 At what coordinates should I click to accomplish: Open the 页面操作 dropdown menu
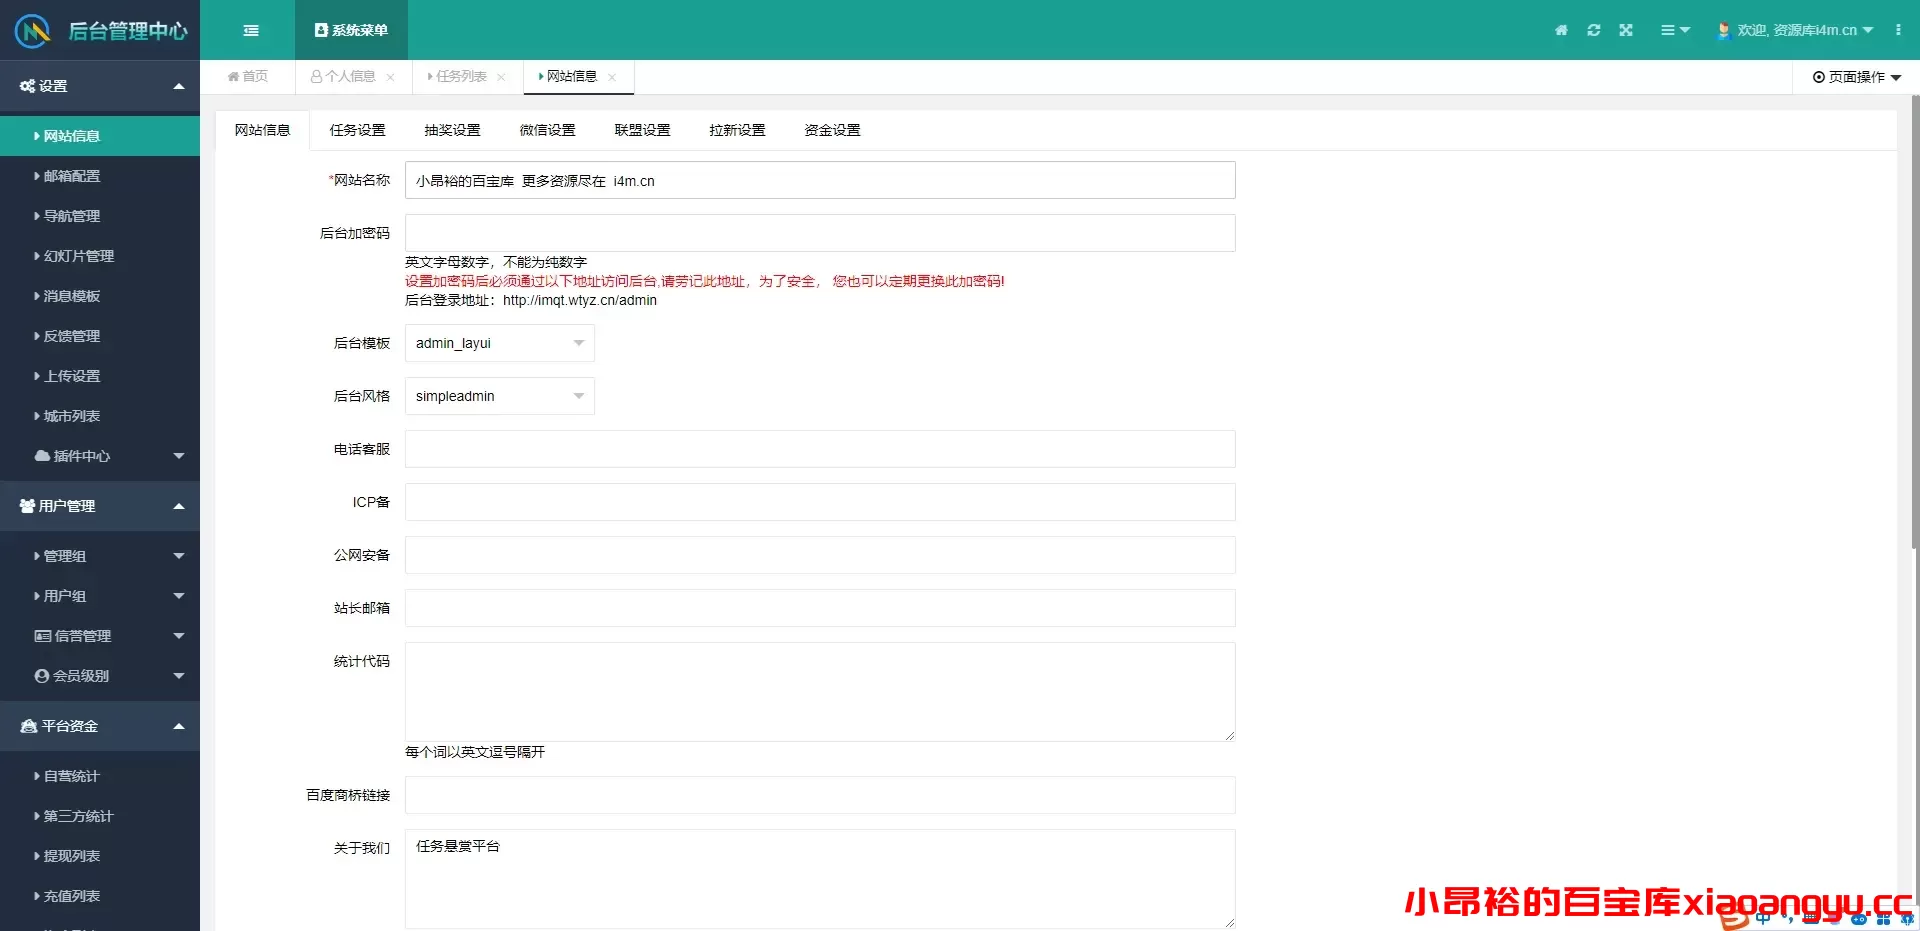pyautogui.click(x=1855, y=77)
